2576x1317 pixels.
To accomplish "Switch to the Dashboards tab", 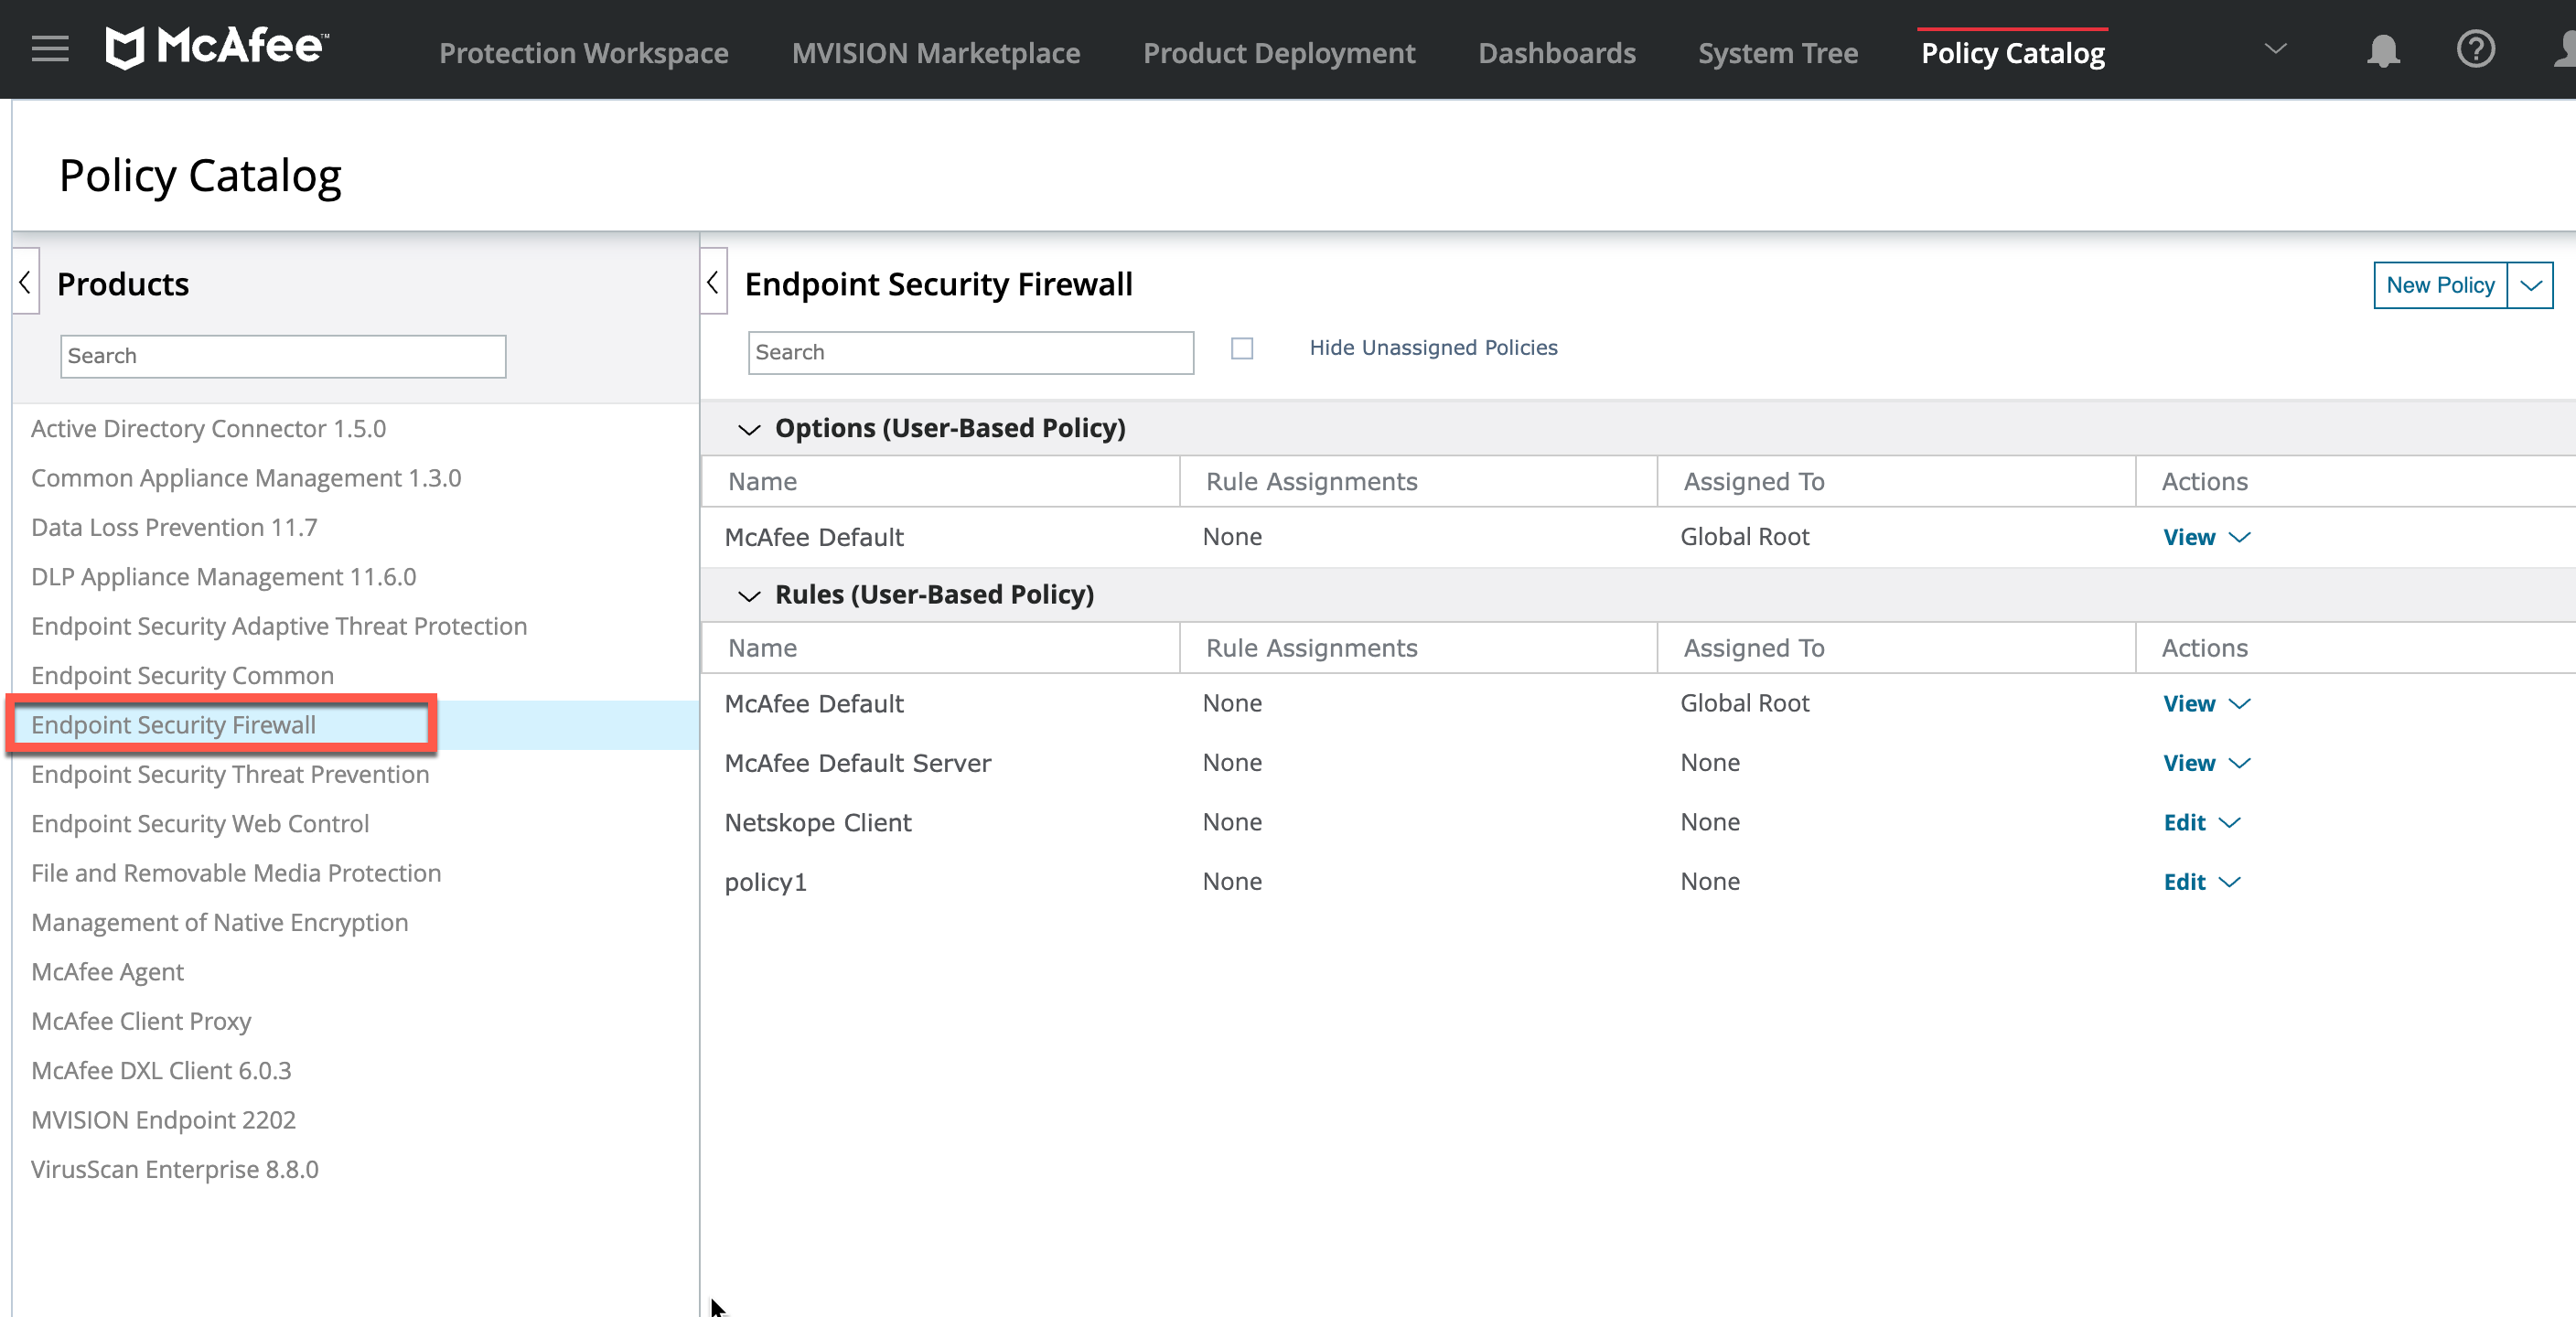I will (1556, 52).
